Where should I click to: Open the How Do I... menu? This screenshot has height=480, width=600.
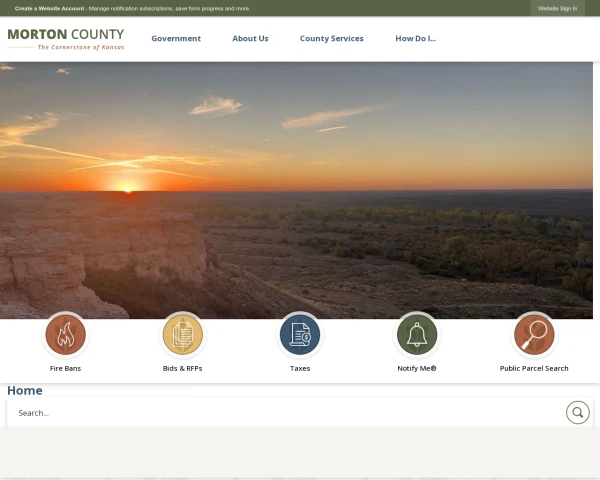pos(416,38)
